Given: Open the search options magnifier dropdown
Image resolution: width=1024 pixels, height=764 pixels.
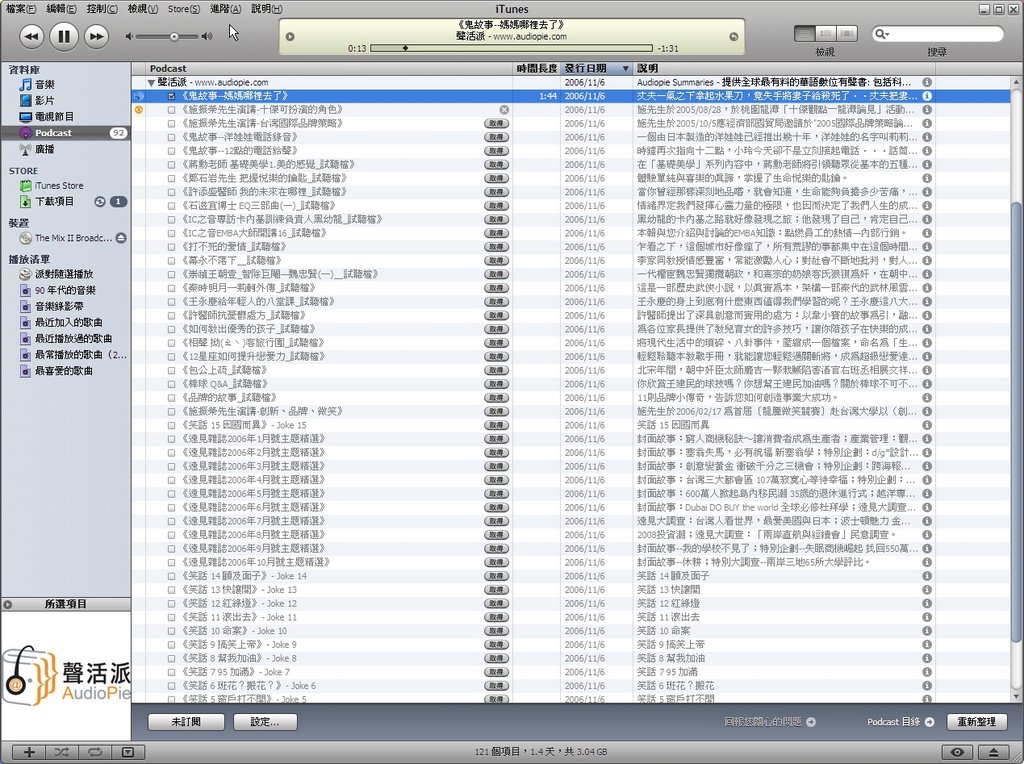Looking at the screenshot, I should (882, 34).
